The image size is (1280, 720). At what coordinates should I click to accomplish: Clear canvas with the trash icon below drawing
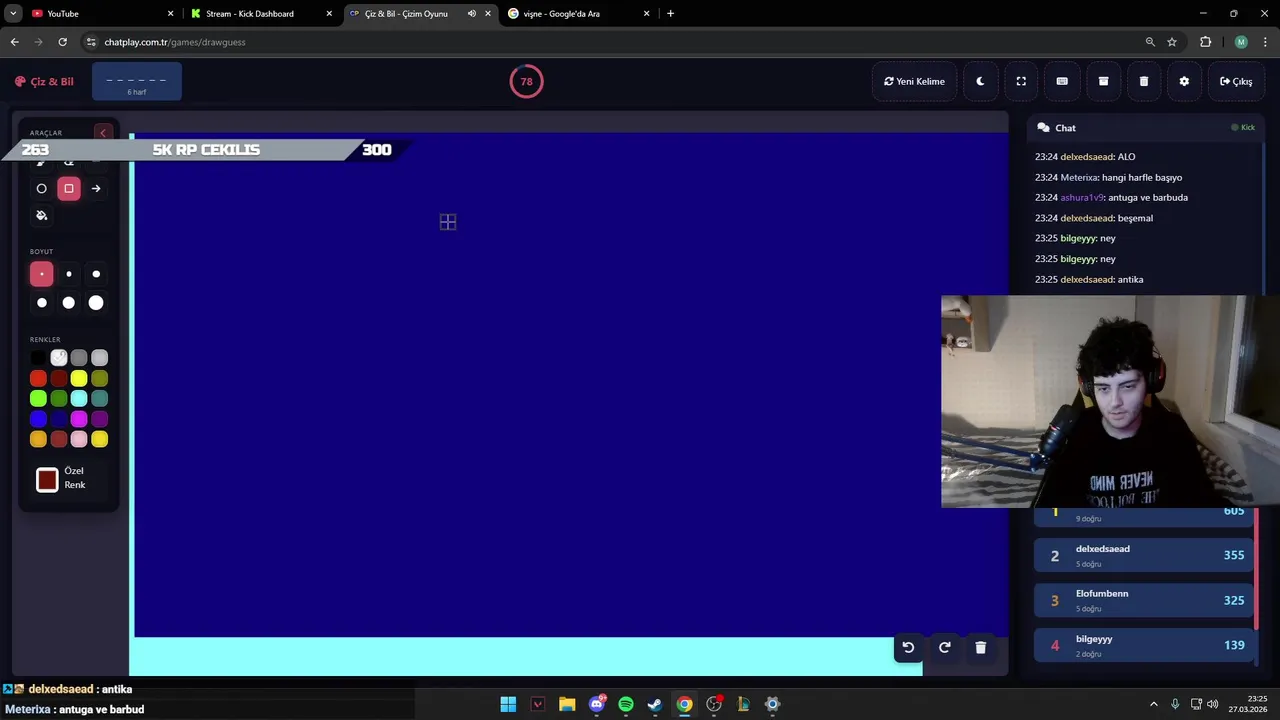(x=980, y=647)
